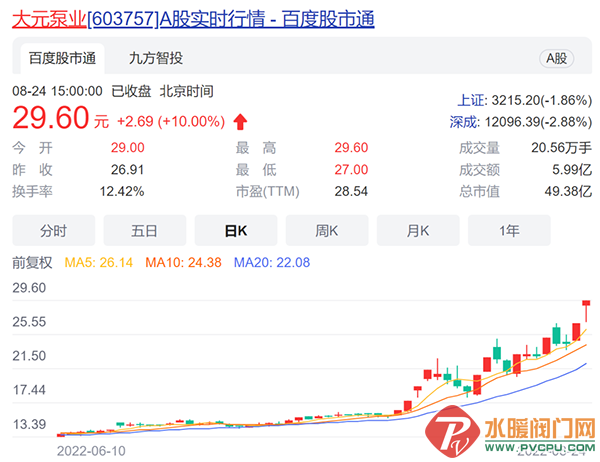The image size is (600, 462).
Task: Click the 最高 value 29.60
Action: pyautogui.click(x=351, y=148)
